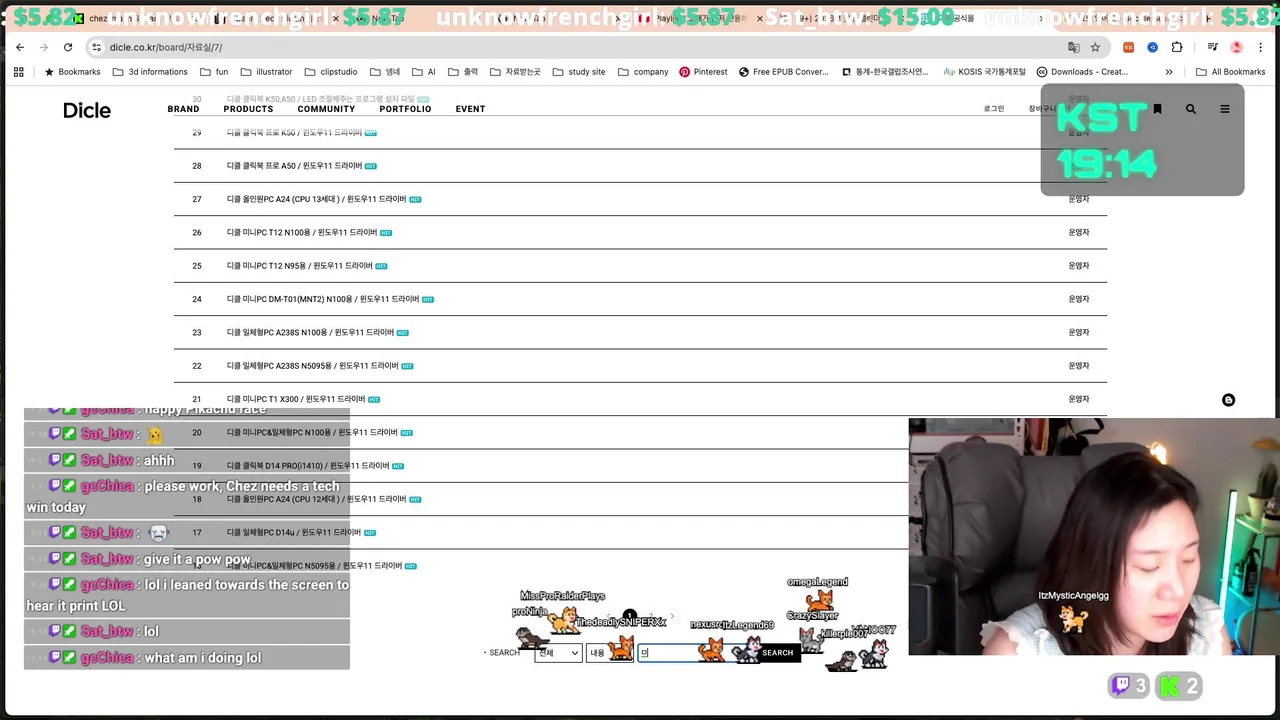This screenshot has width=1280, height=720.
Task: Open post 디클 클릭북 D14u 윈도우11 드라이버
Action: pyautogui.click(x=294, y=533)
